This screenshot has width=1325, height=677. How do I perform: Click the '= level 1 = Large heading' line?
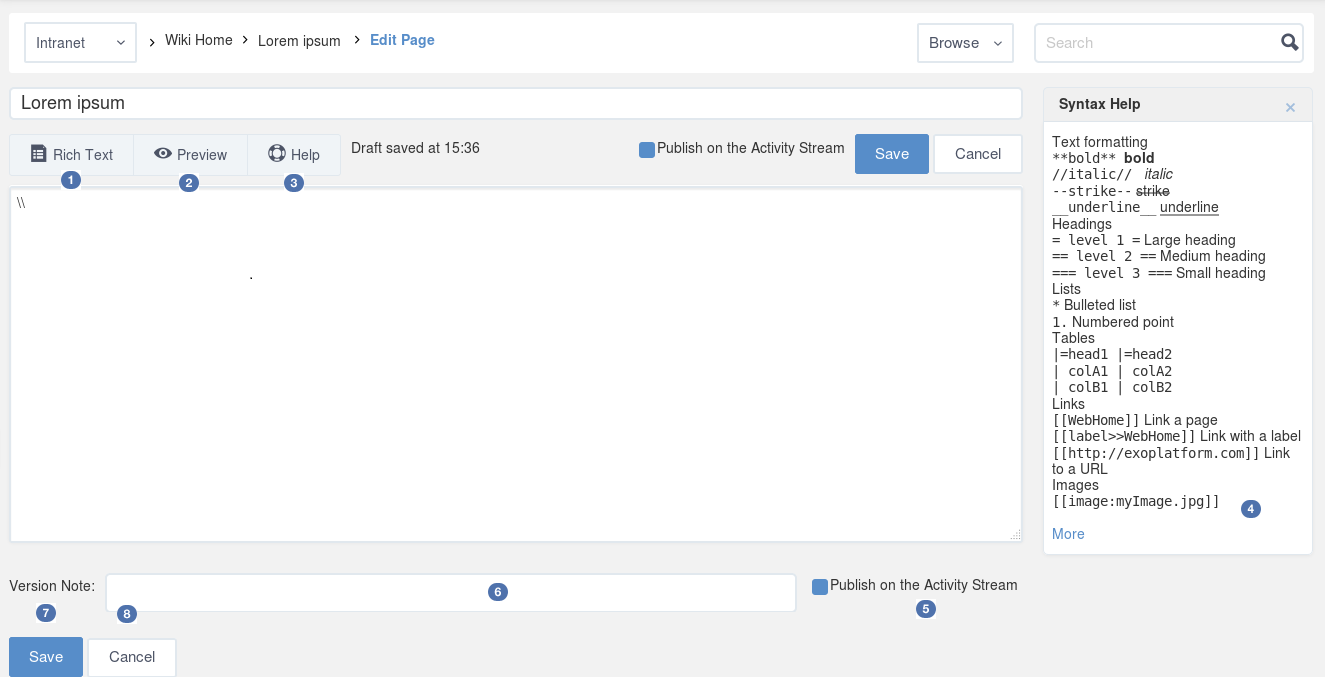(x=1144, y=240)
